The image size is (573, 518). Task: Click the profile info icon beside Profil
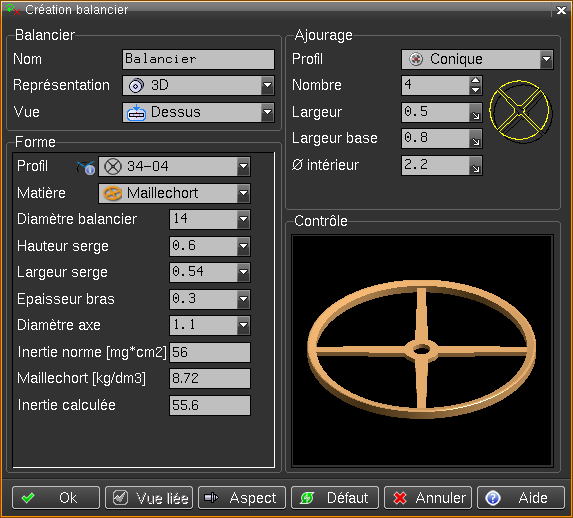coord(86,167)
